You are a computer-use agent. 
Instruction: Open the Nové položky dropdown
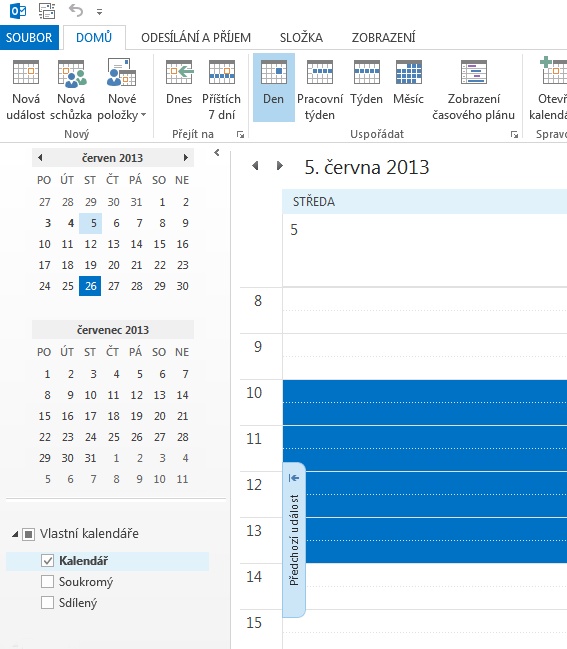click(122, 89)
